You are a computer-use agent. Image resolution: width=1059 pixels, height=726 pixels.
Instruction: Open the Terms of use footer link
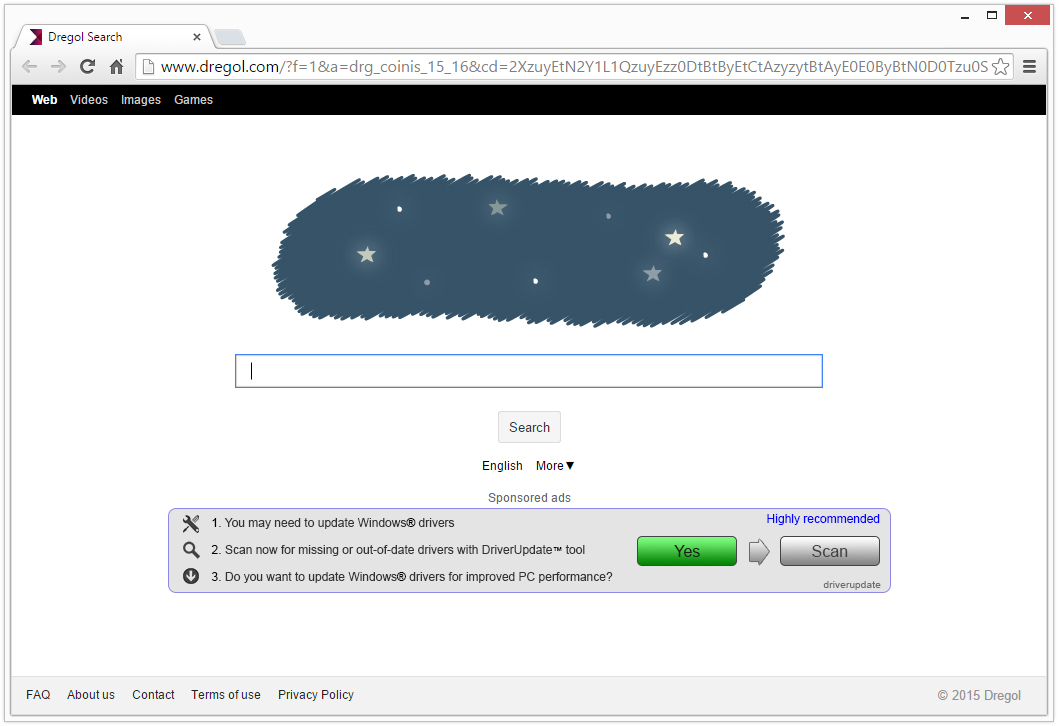coord(226,695)
